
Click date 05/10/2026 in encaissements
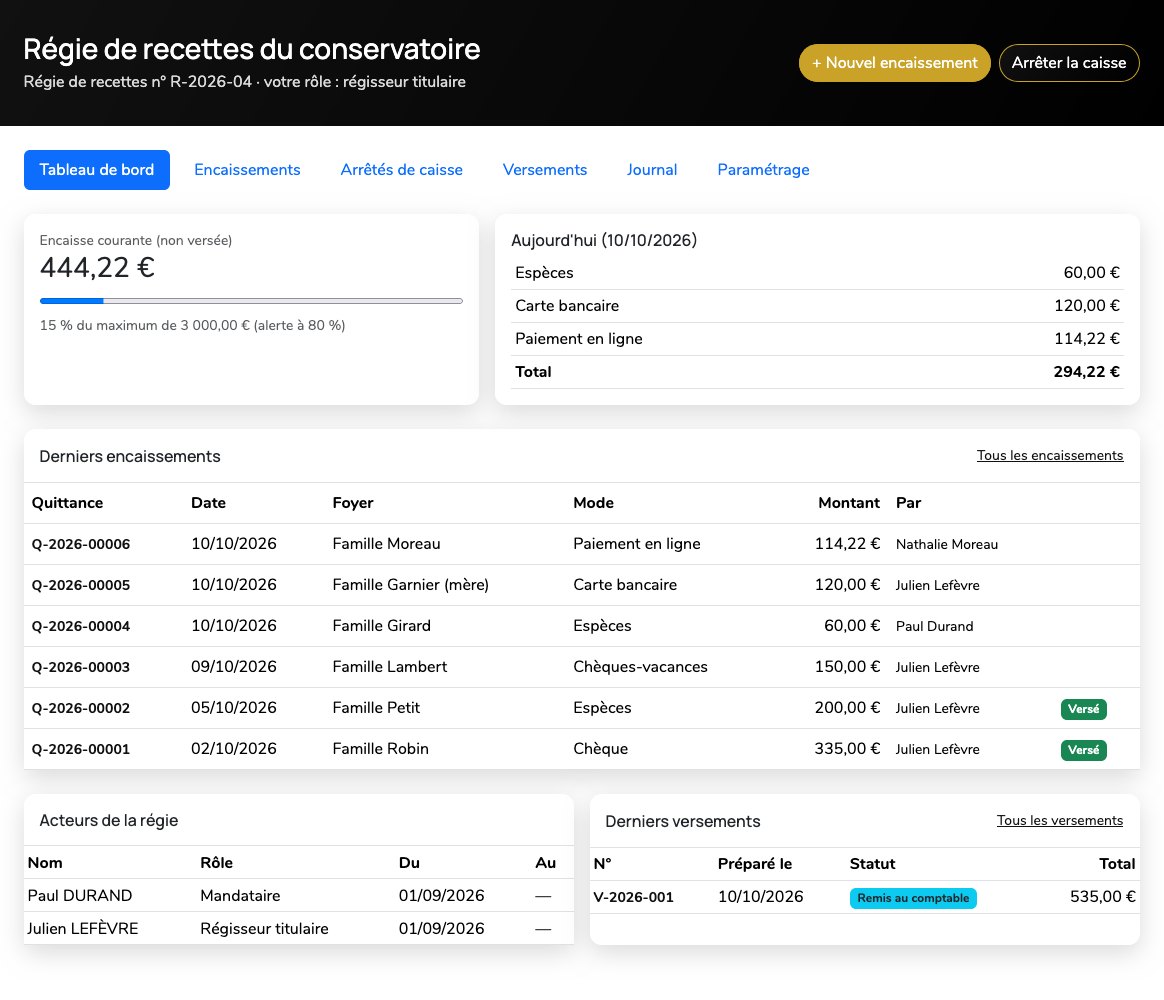234,708
